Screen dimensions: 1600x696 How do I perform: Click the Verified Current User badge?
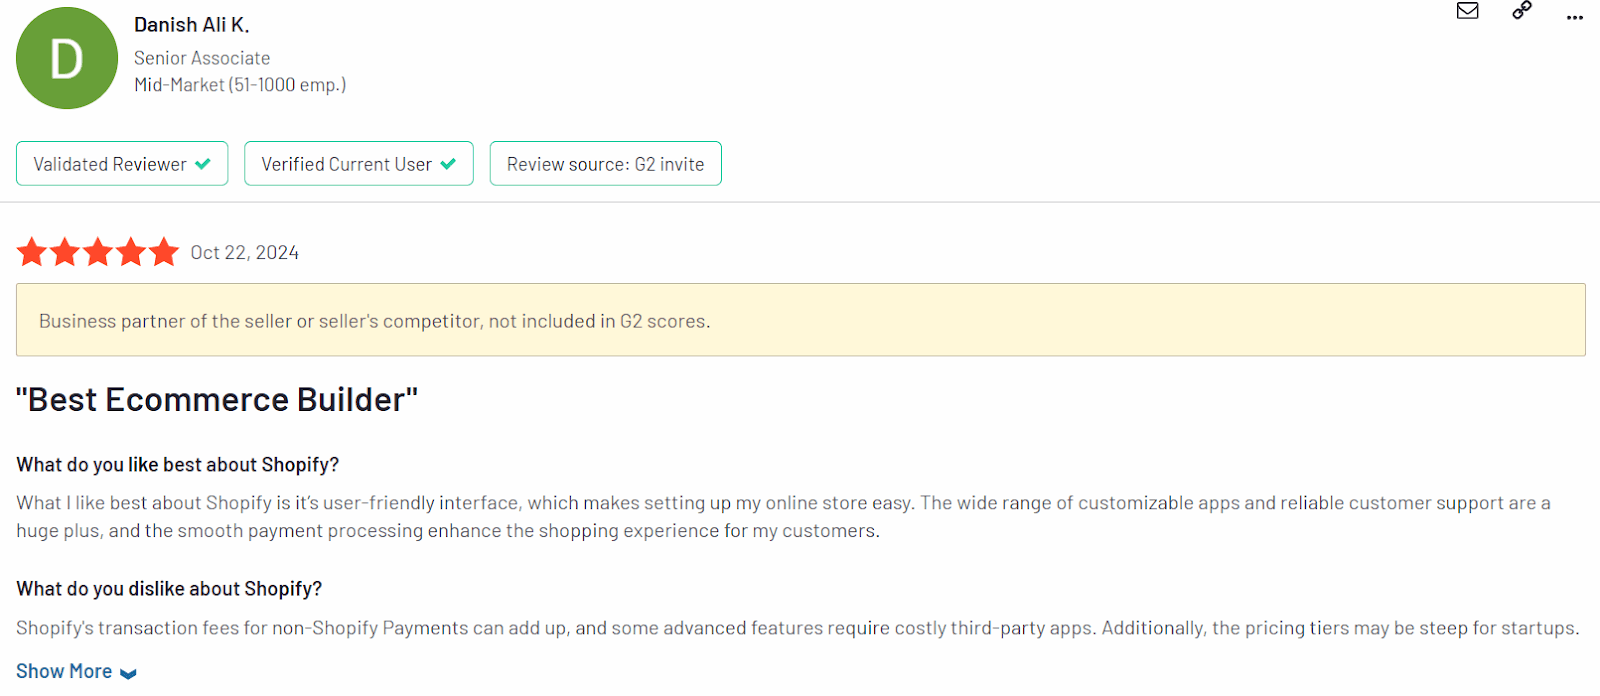click(358, 164)
